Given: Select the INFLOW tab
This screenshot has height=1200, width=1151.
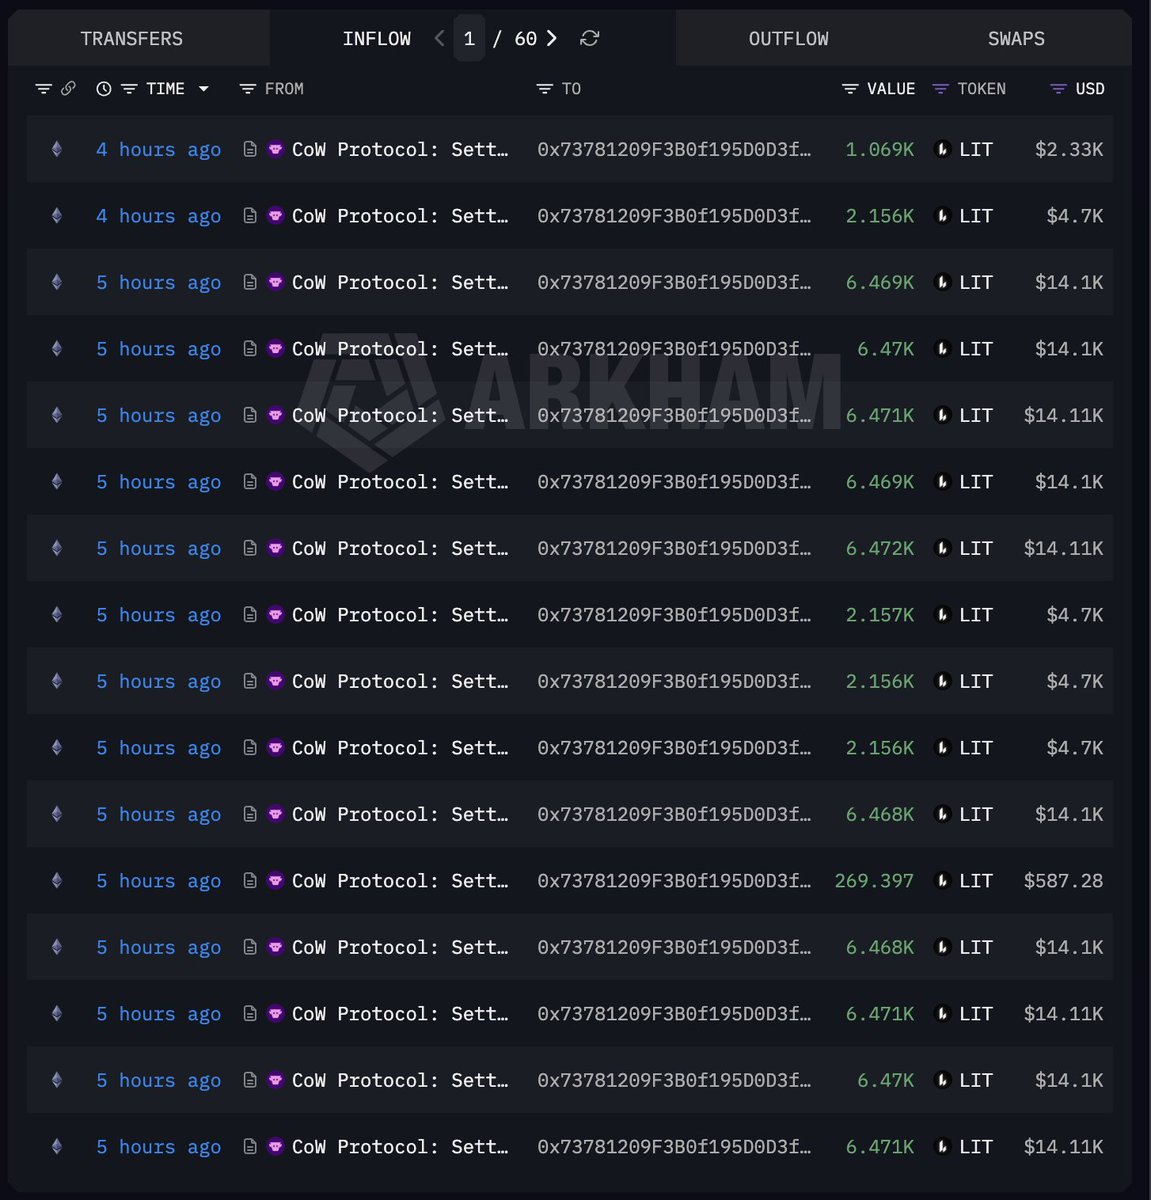Looking at the screenshot, I should (x=376, y=39).
